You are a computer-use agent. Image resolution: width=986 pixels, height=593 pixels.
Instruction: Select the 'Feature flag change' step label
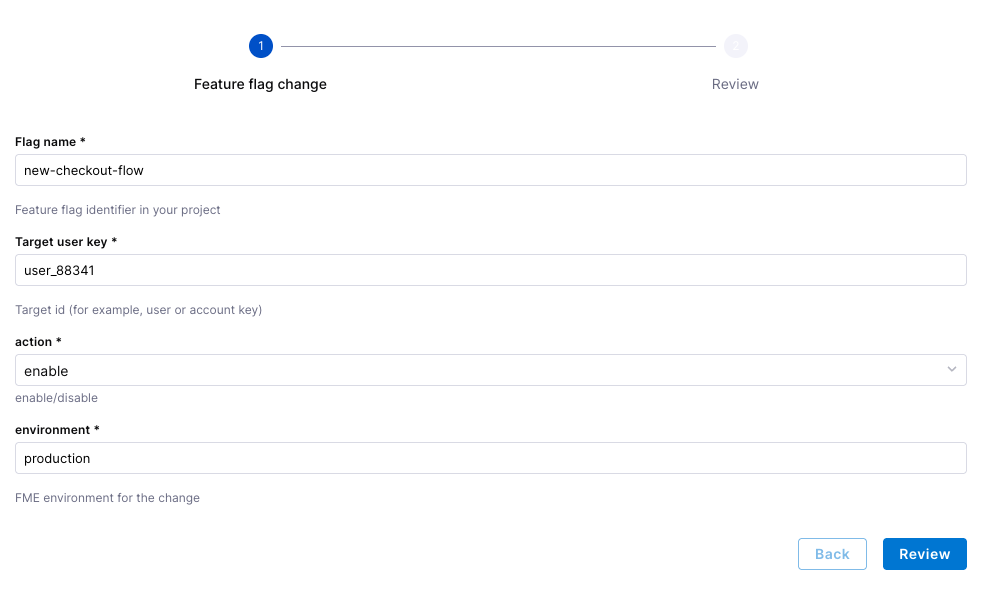pos(260,84)
